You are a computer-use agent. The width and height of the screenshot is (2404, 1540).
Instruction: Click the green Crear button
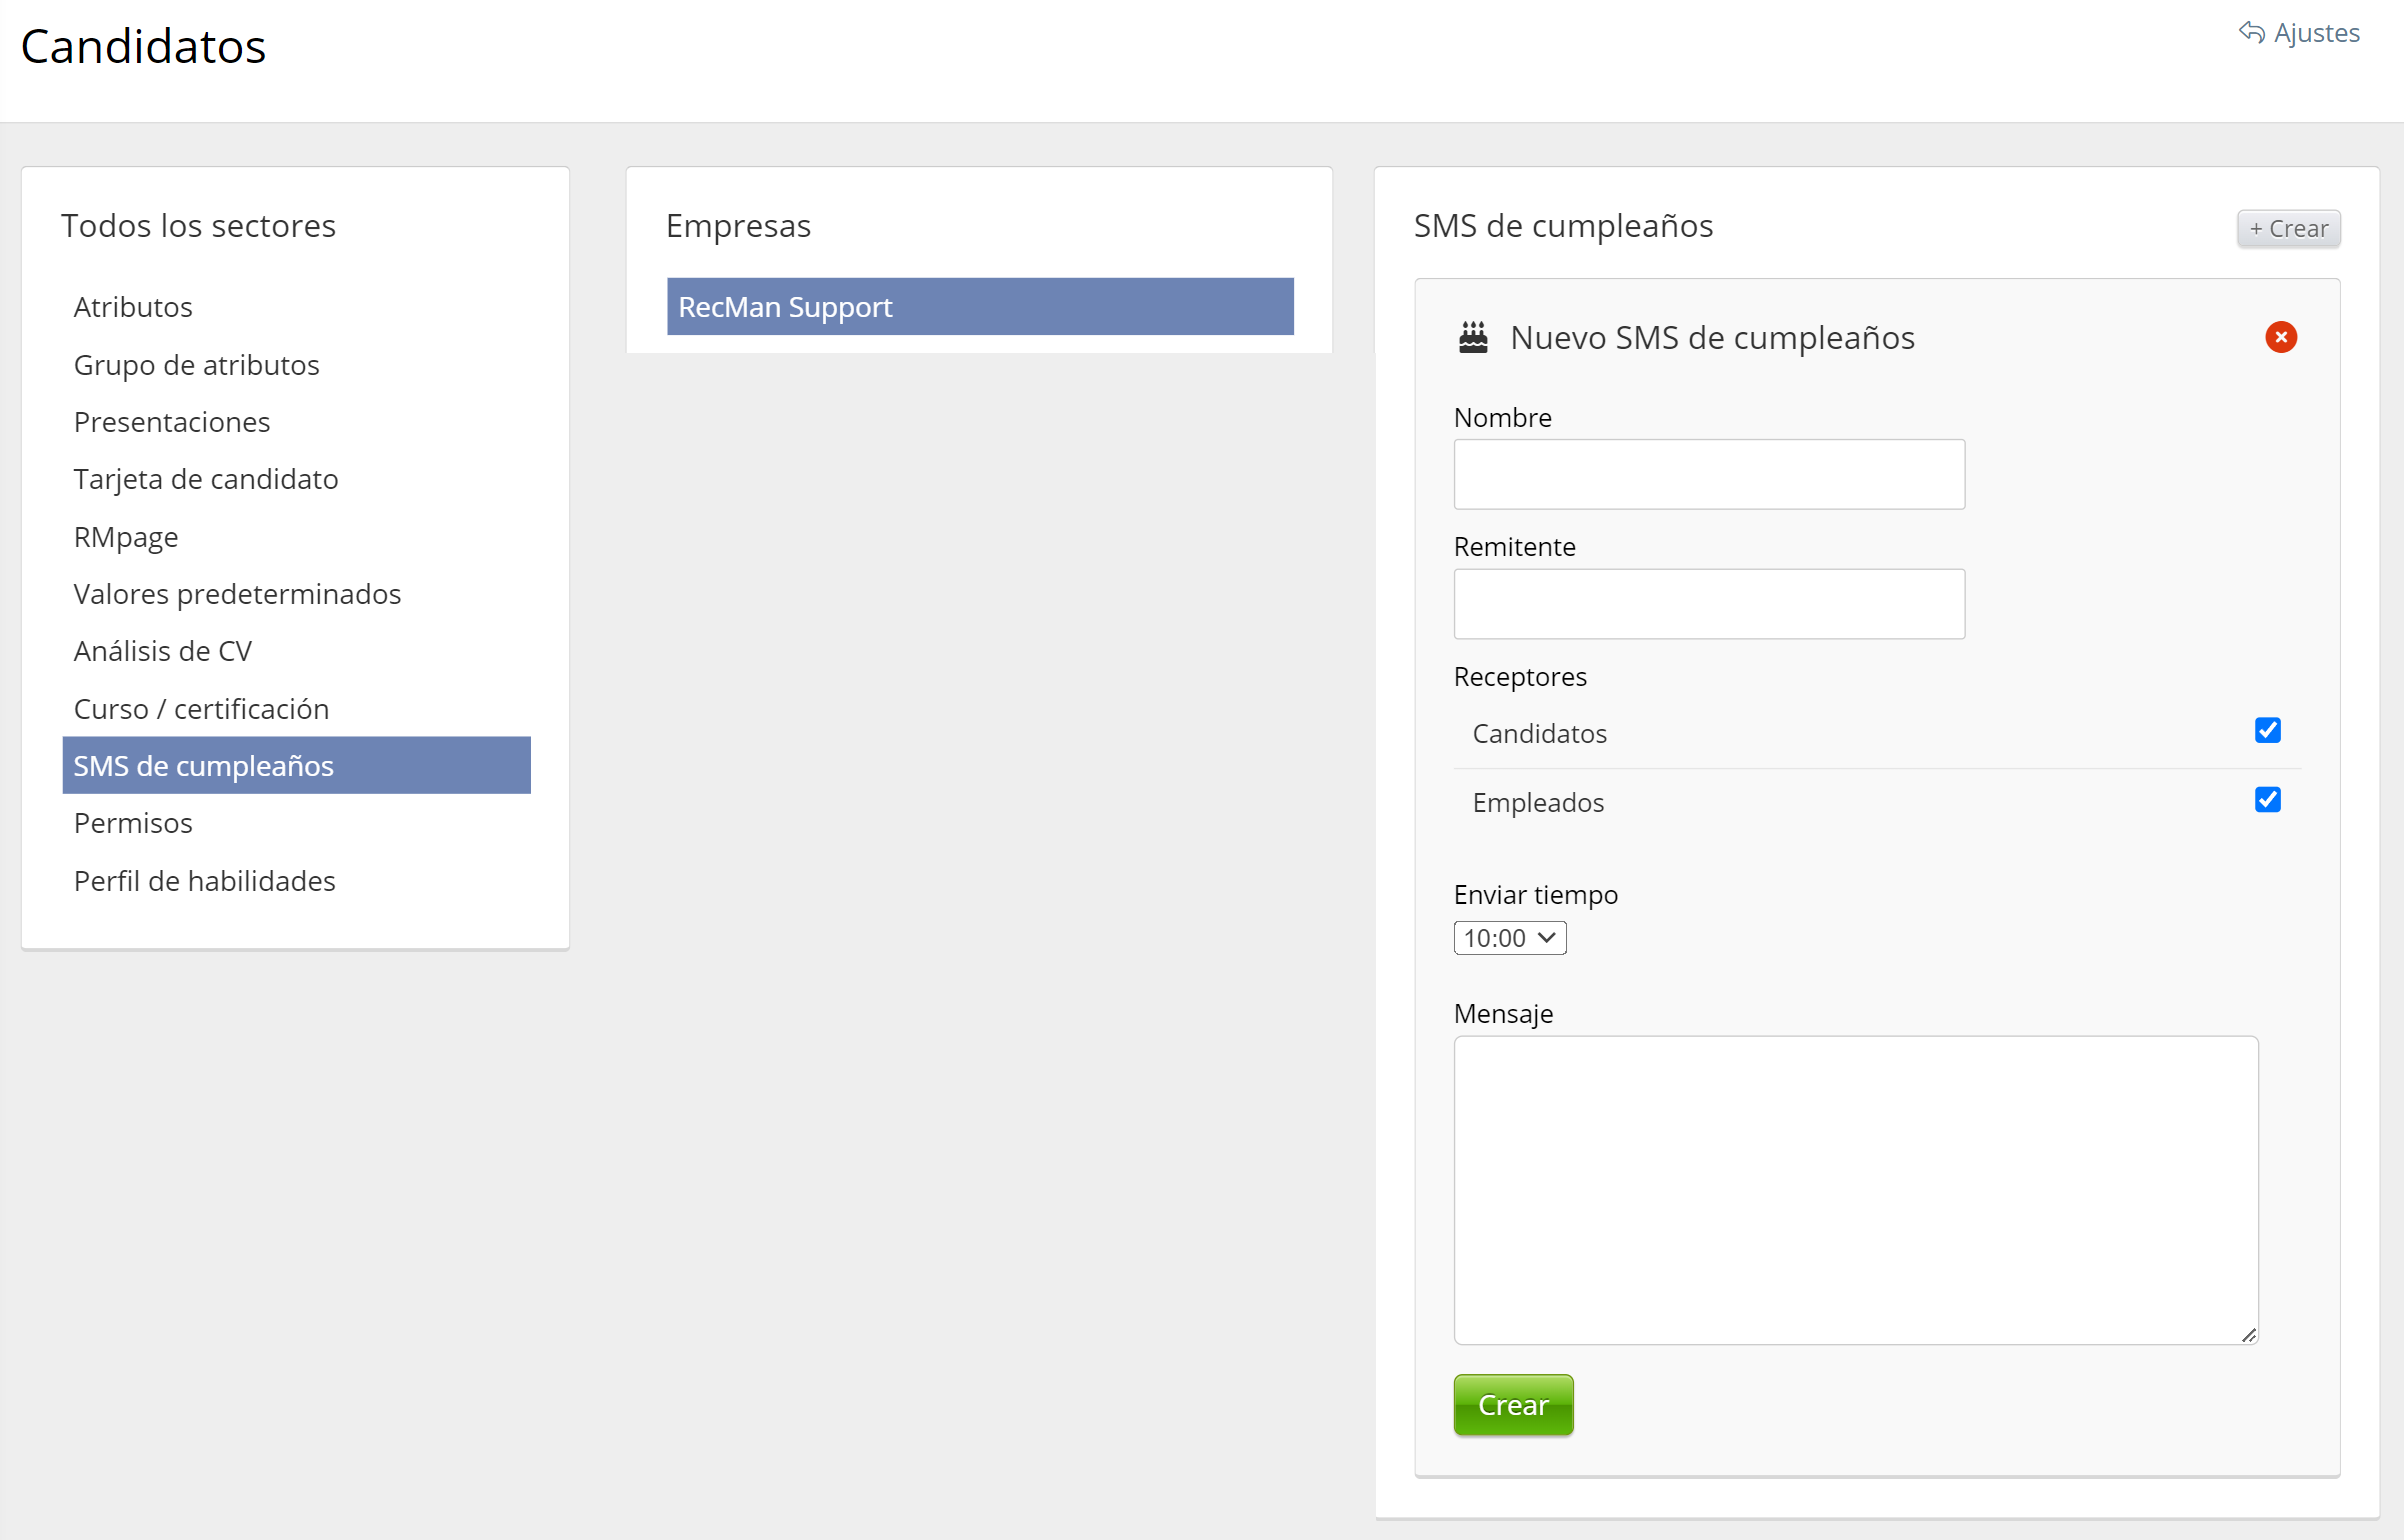pos(1512,1404)
